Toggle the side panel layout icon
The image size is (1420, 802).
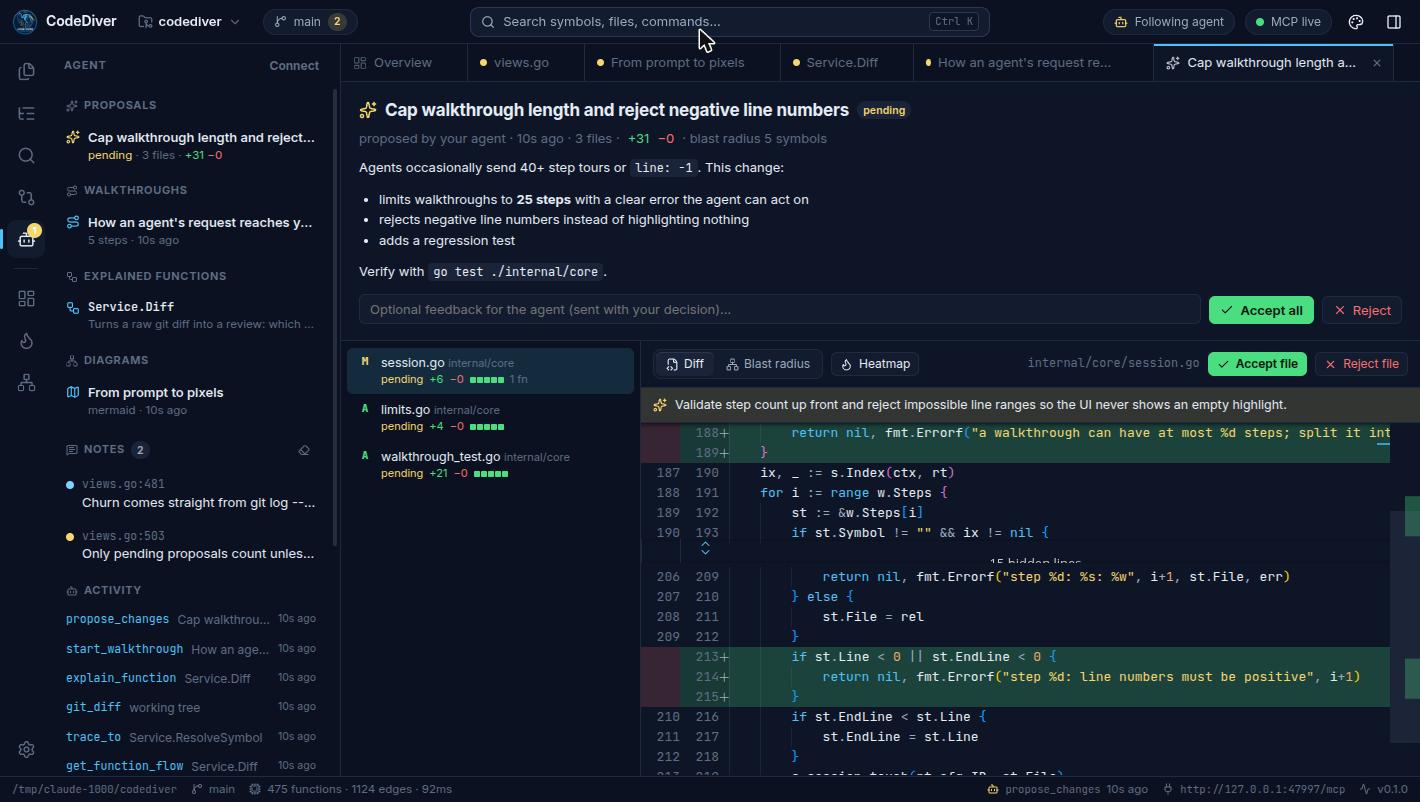click(x=1394, y=21)
